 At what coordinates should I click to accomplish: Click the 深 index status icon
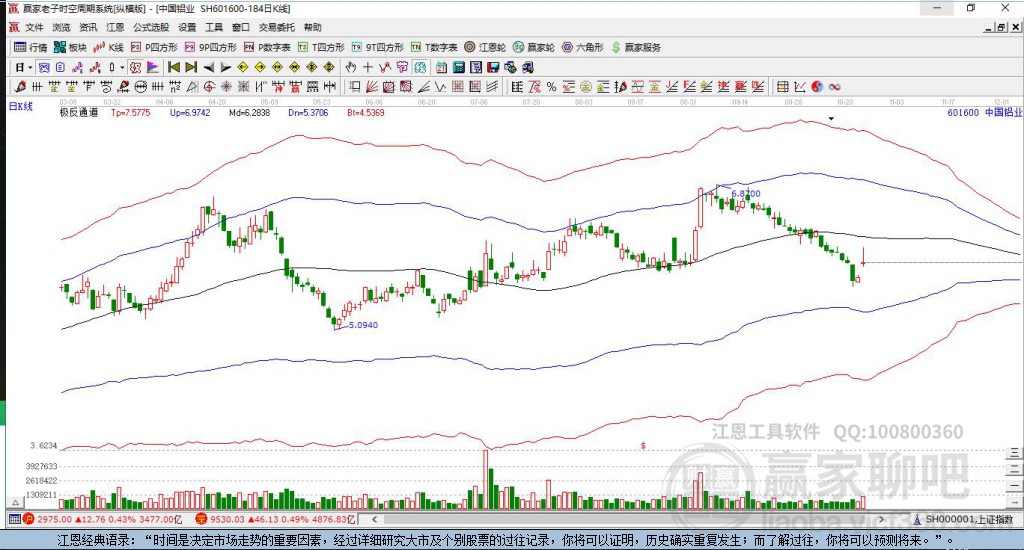(200, 519)
